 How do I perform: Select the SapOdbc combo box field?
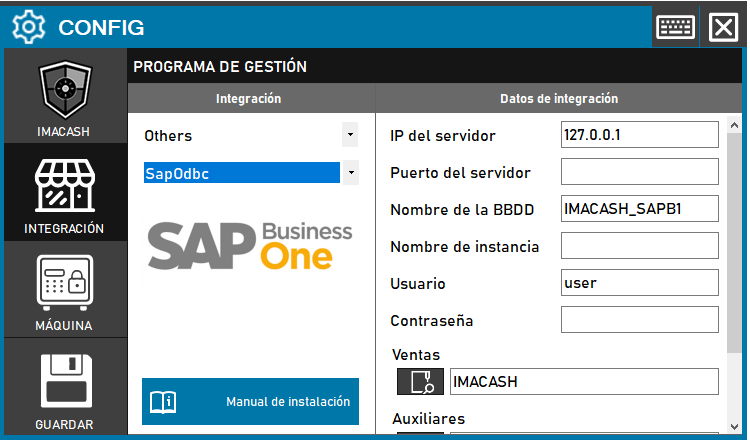241,173
